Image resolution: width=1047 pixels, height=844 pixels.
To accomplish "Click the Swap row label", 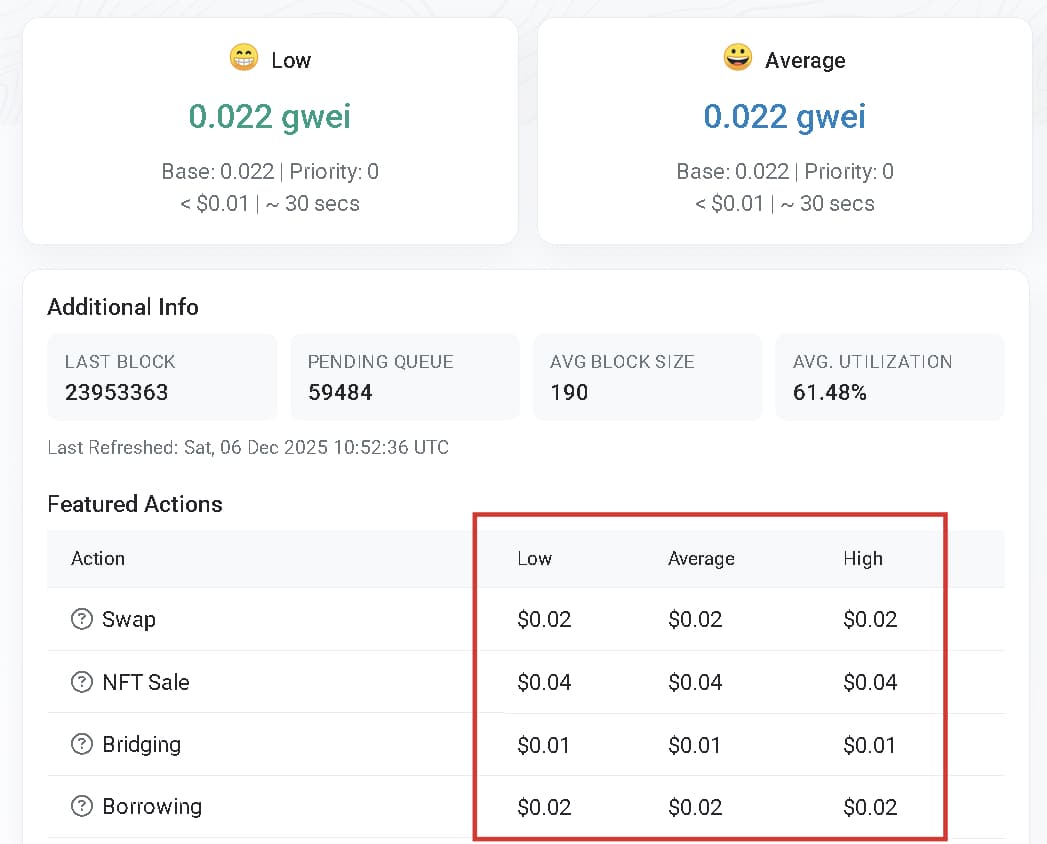I will [x=129, y=619].
